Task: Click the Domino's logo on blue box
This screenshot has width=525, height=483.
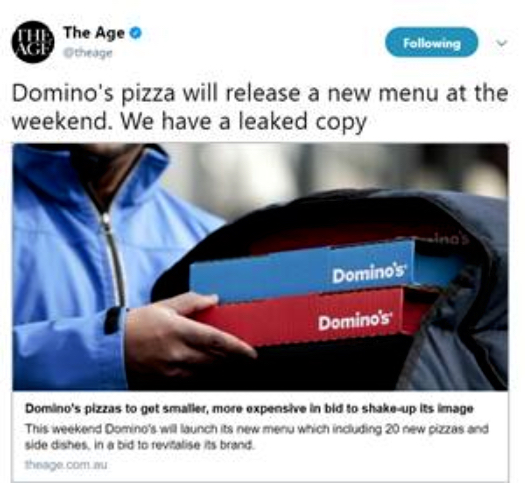Action: click(369, 274)
